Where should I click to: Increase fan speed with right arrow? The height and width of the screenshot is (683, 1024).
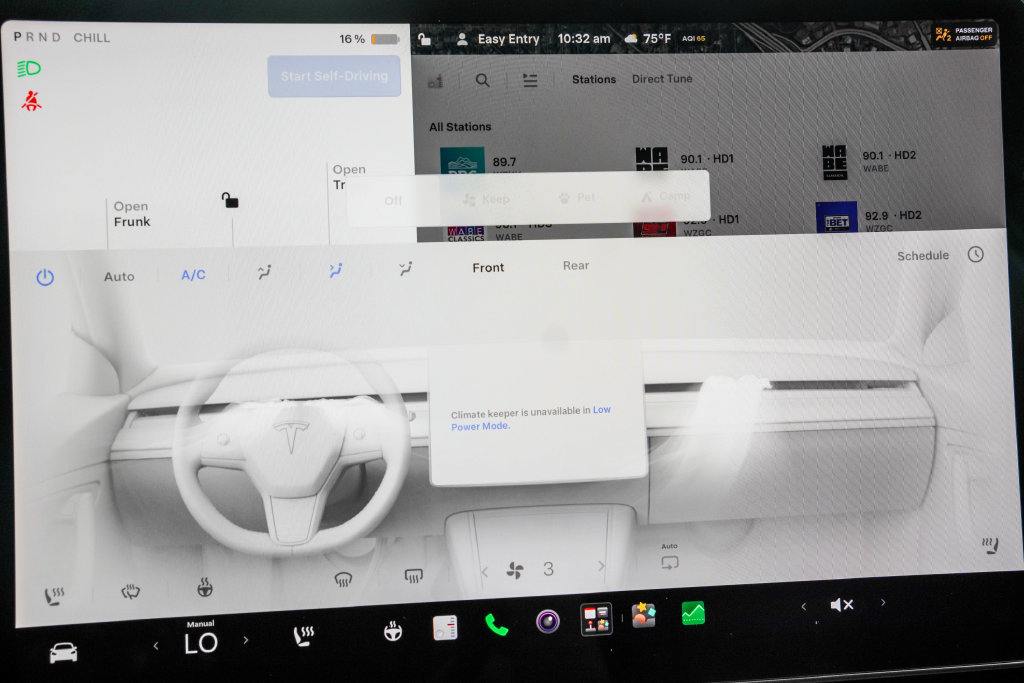[601, 567]
